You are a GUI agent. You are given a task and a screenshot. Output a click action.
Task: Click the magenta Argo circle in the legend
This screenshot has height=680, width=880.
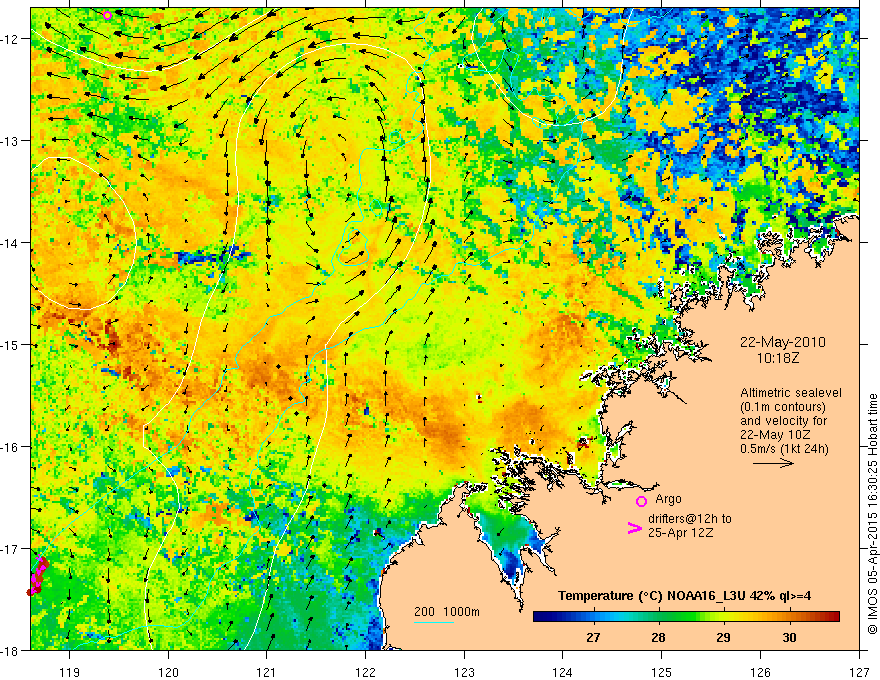[641, 501]
